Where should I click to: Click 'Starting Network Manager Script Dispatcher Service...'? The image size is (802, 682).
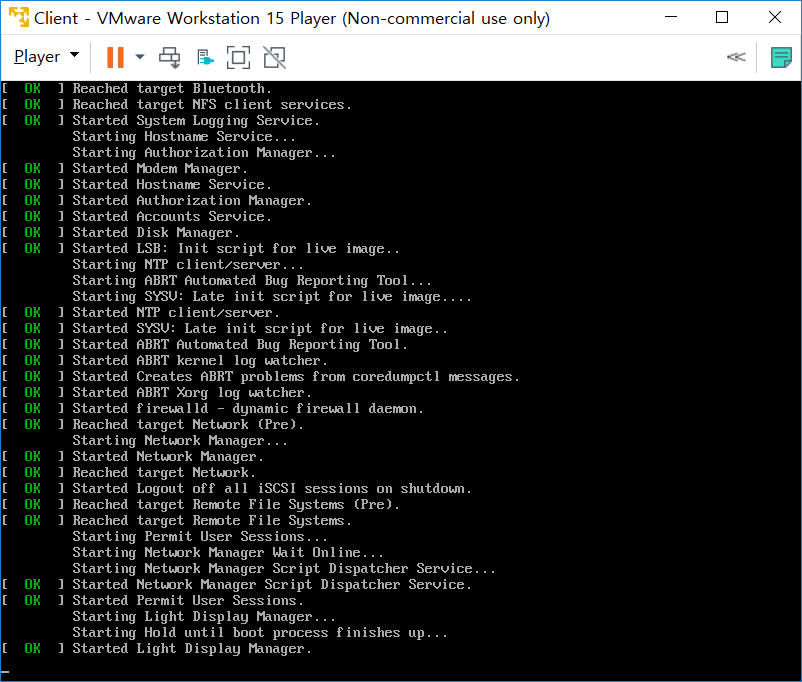pos(284,568)
